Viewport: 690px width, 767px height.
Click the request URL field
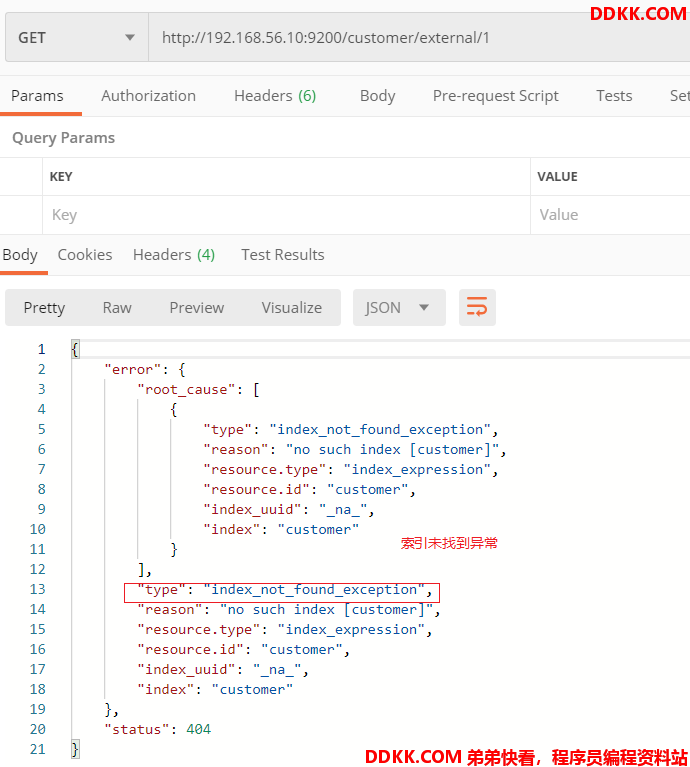pyautogui.click(x=419, y=38)
